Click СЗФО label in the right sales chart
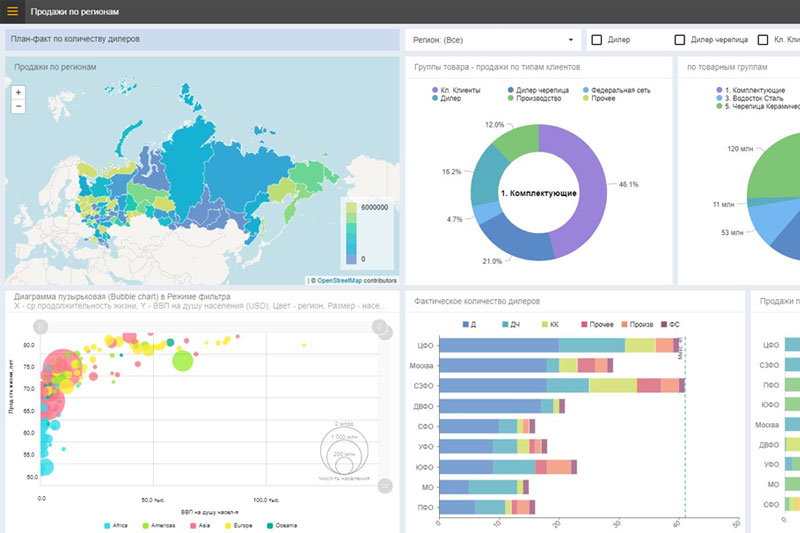The image size is (800, 533). [769, 365]
